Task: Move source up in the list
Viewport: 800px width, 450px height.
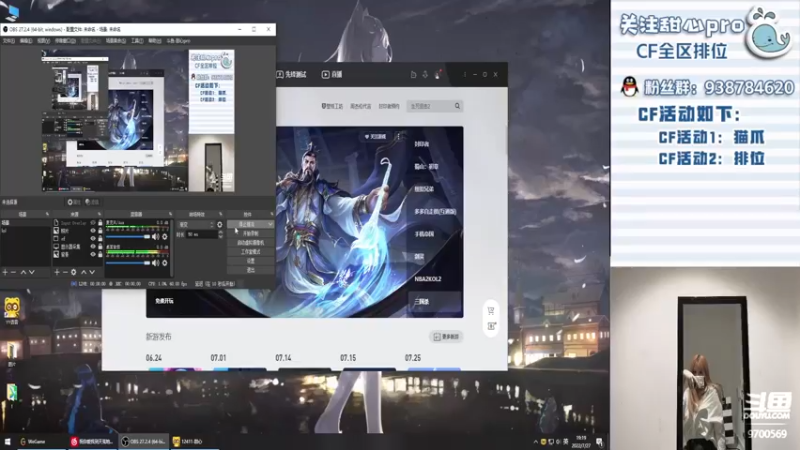Action: point(84,272)
